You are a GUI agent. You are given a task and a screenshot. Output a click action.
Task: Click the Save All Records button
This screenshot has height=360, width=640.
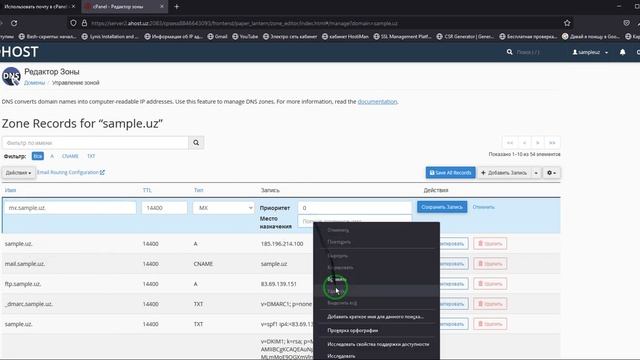click(451, 173)
